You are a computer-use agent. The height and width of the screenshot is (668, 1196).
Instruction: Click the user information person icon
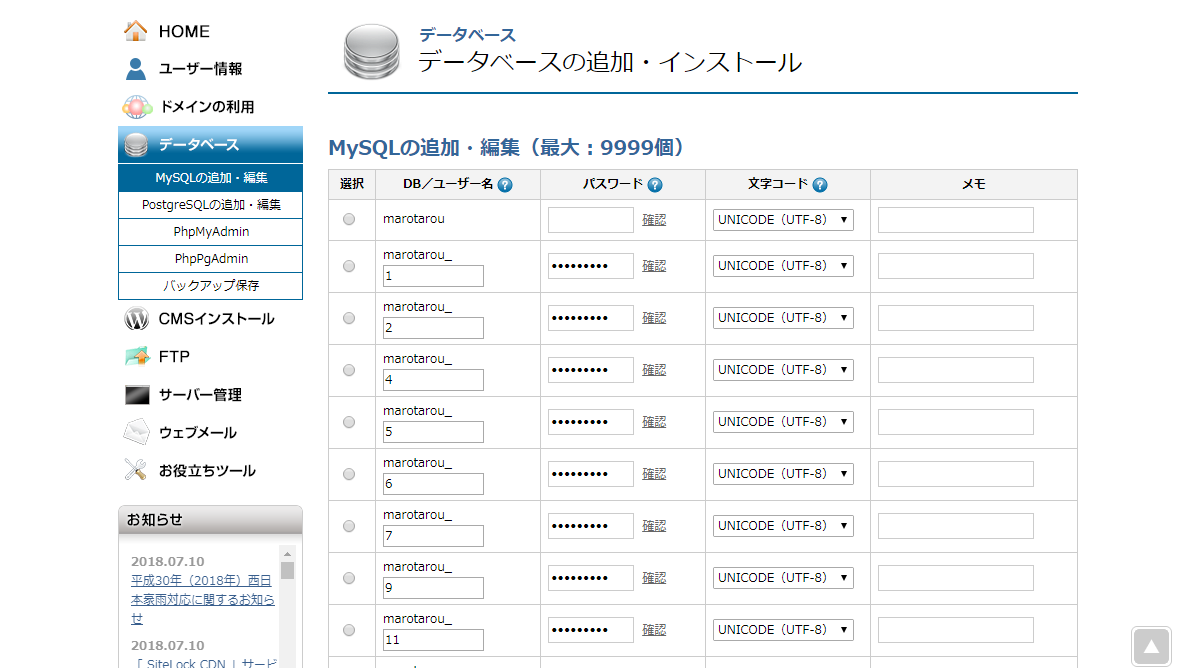point(136,69)
